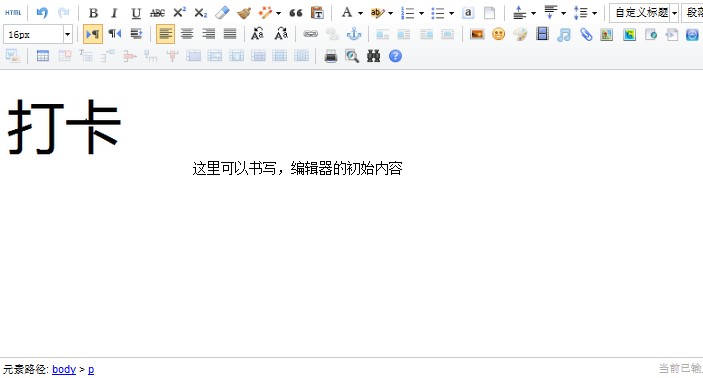Right-align the paragraph
This screenshot has height=378, width=703.
[x=208, y=34]
